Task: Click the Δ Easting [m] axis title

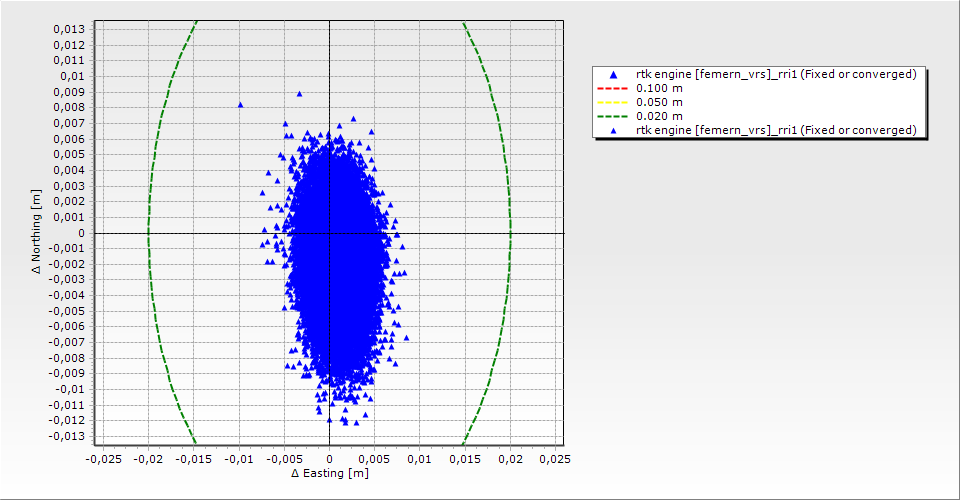Action: coord(329,473)
